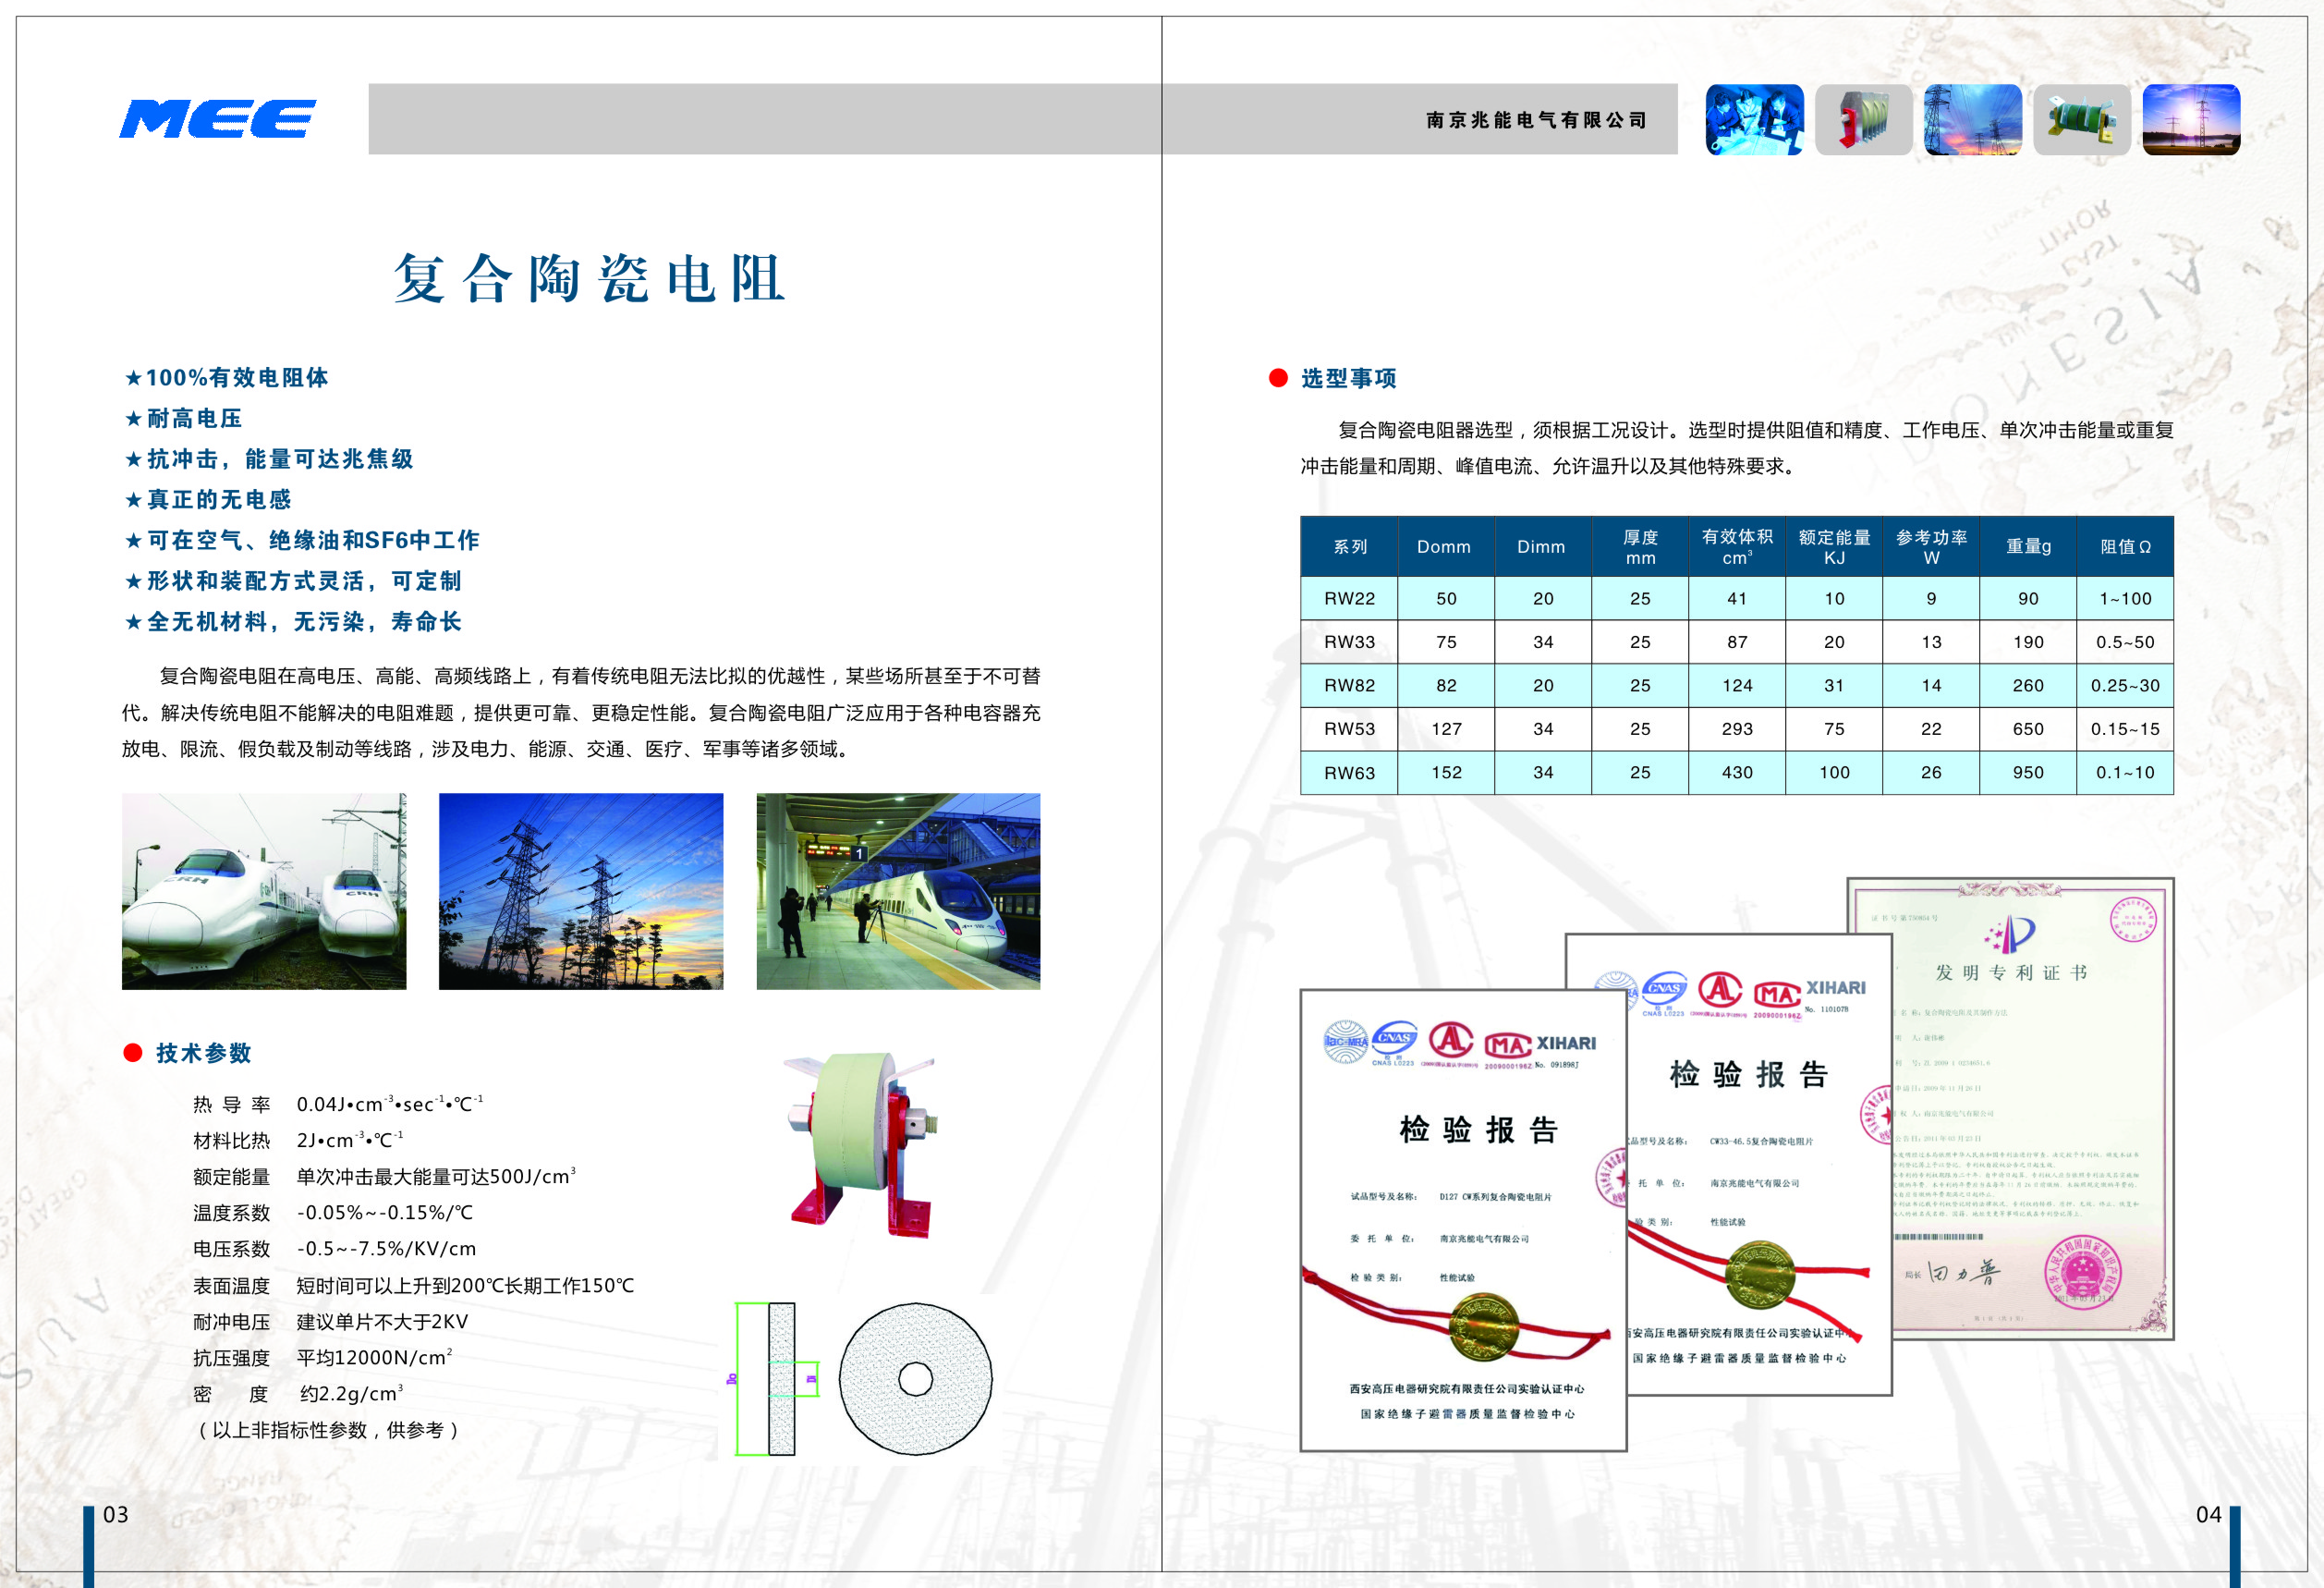The width and height of the screenshot is (2324, 1588).
Task: Click the blue MEE logo
Action: (x=217, y=119)
